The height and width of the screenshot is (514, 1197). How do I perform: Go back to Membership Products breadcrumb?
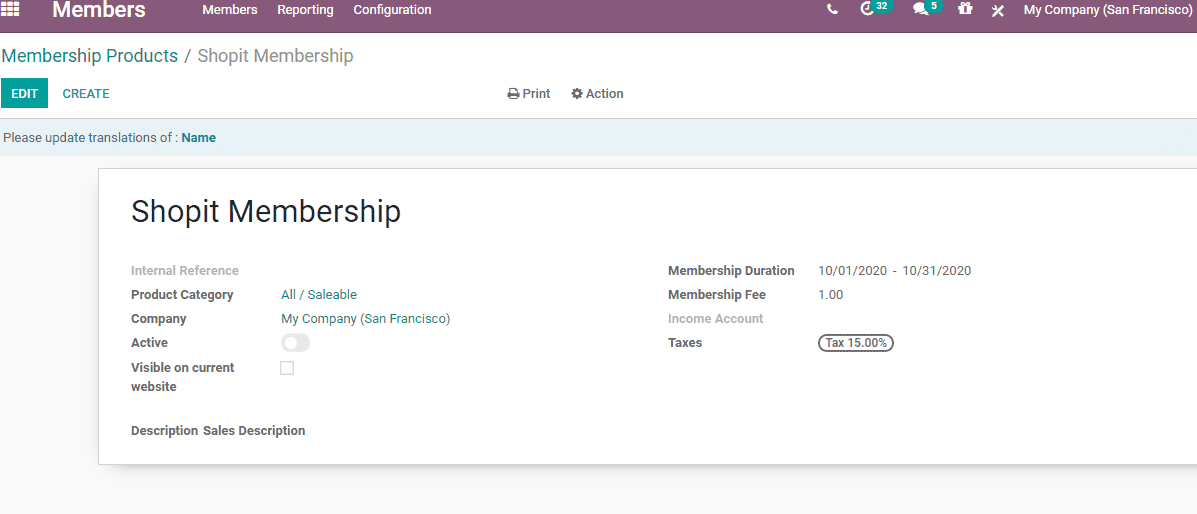[89, 56]
